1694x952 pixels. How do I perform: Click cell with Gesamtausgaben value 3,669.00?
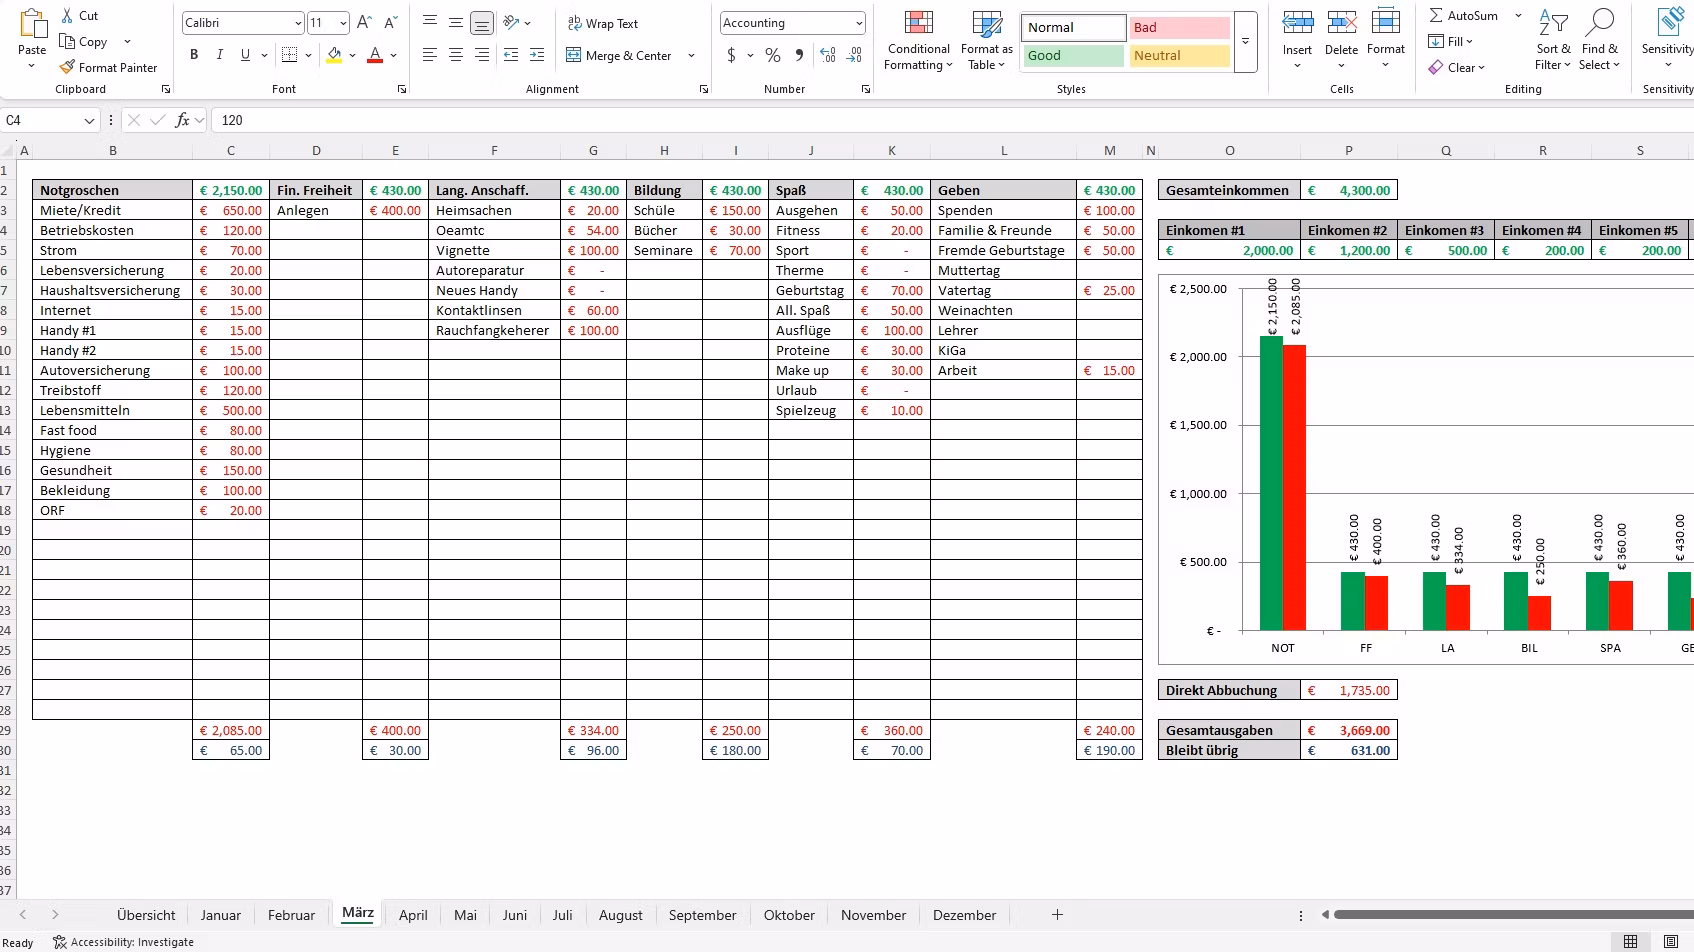pyautogui.click(x=1349, y=731)
